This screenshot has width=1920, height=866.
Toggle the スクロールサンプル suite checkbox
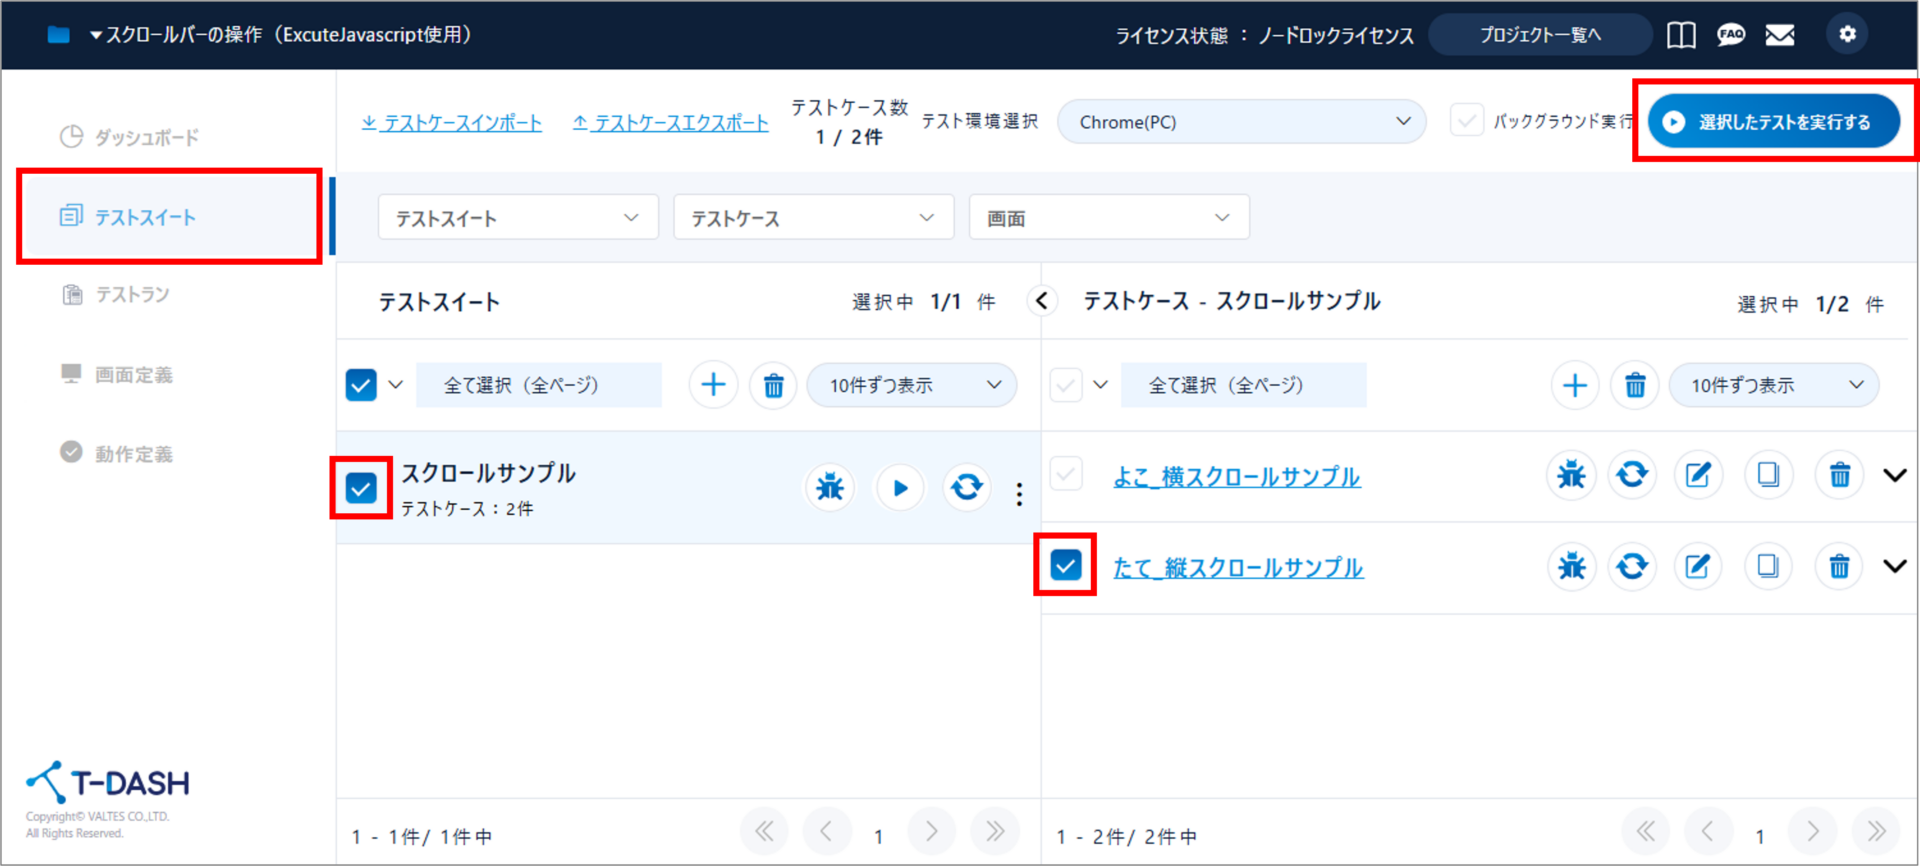pyautogui.click(x=361, y=488)
